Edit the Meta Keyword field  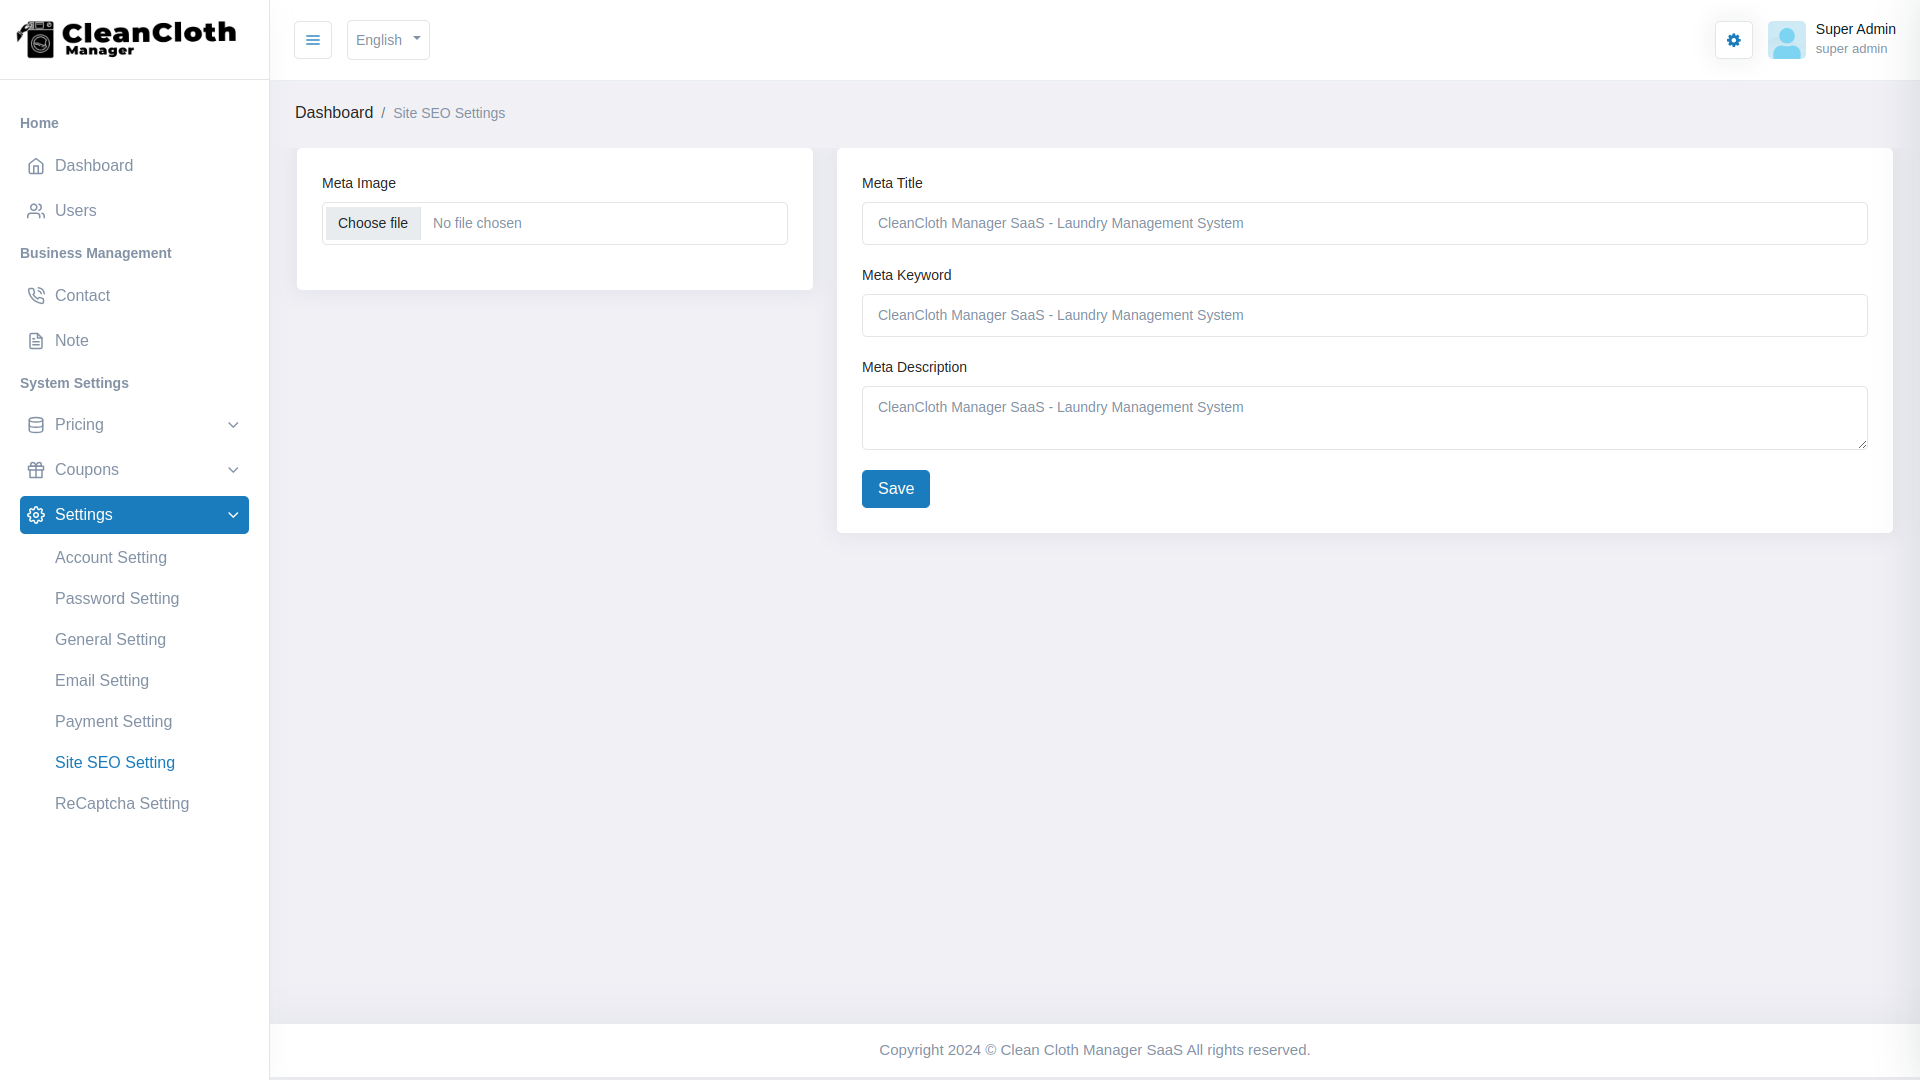click(x=1364, y=315)
